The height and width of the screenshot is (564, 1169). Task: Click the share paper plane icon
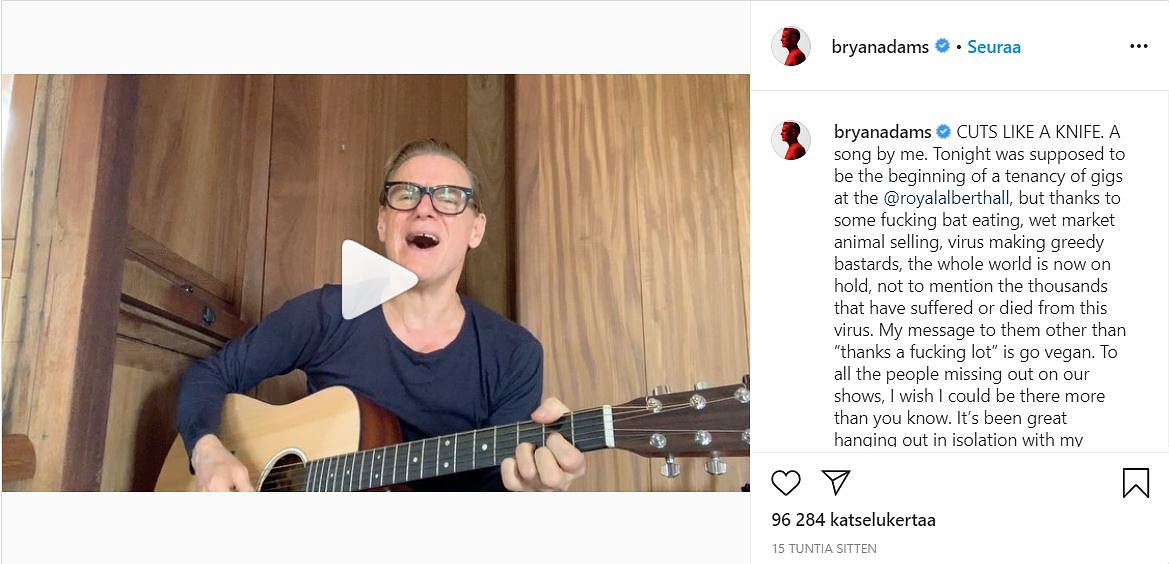(836, 483)
